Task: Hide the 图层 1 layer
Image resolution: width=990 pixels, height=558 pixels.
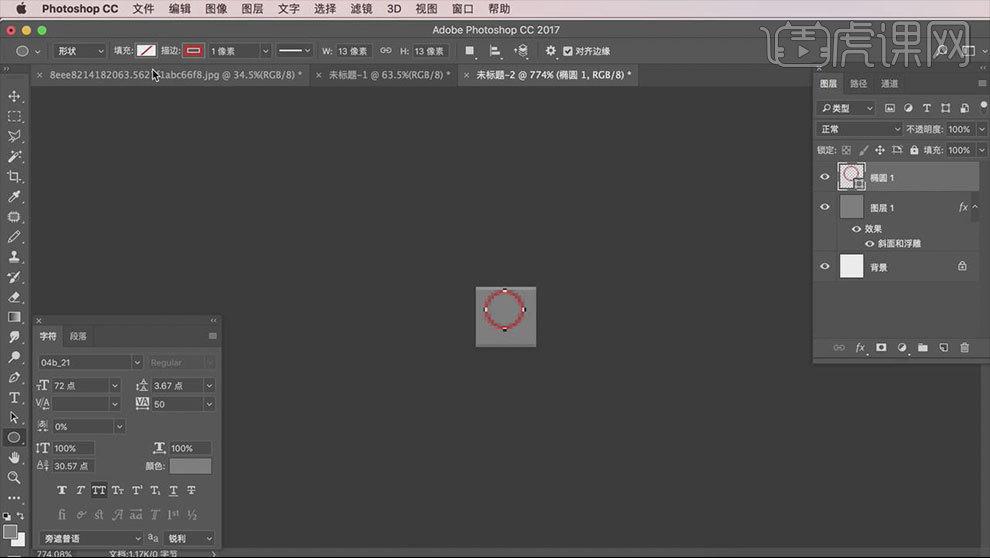Action: tap(825, 207)
